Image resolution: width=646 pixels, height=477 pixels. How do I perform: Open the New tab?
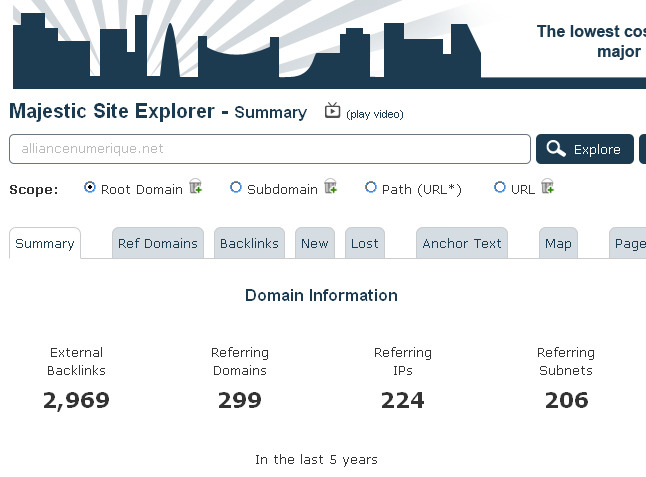315,243
